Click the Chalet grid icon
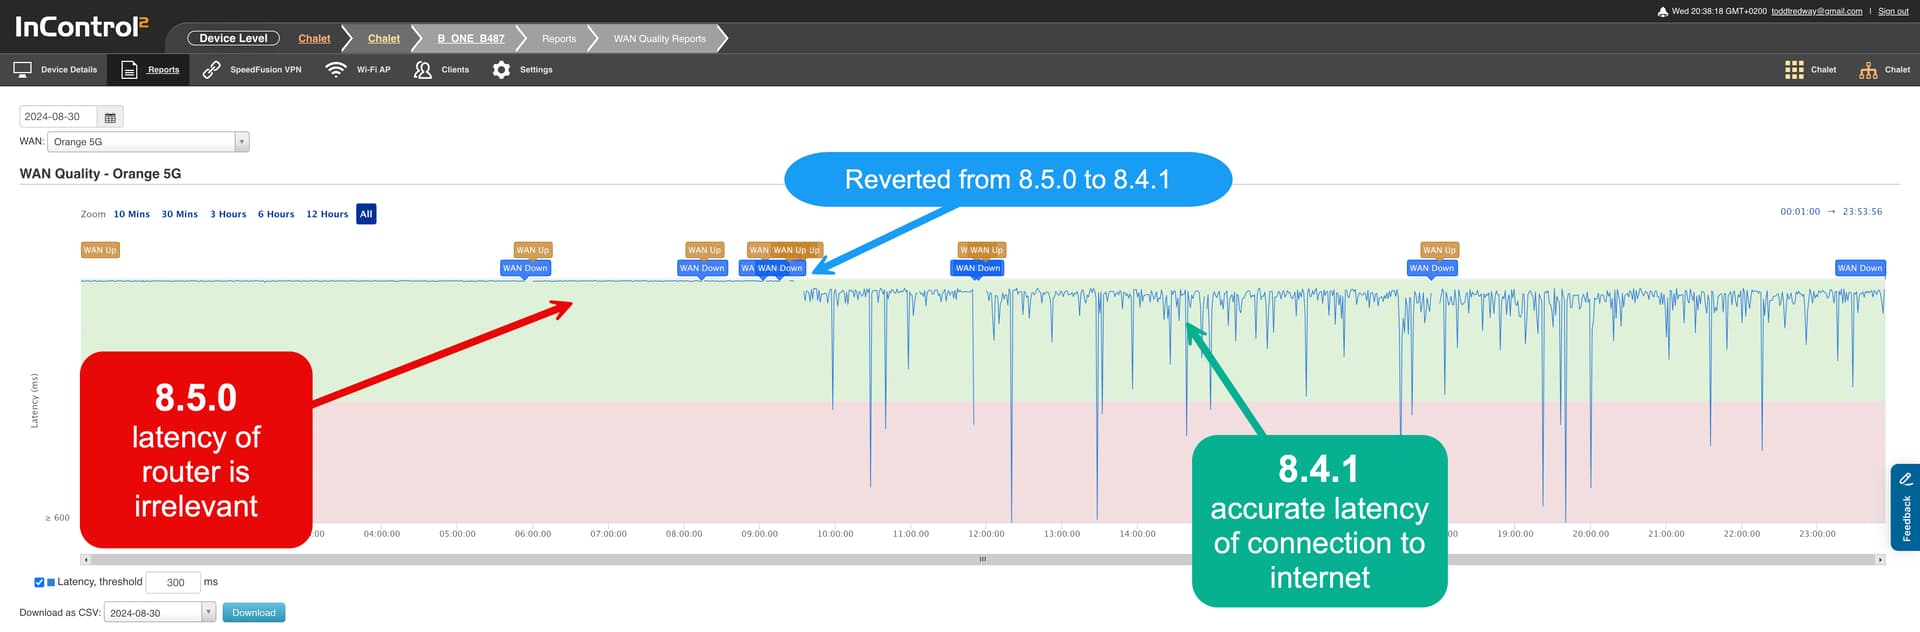Image resolution: width=1920 pixels, height=632 pixels. click(1794, 70)
